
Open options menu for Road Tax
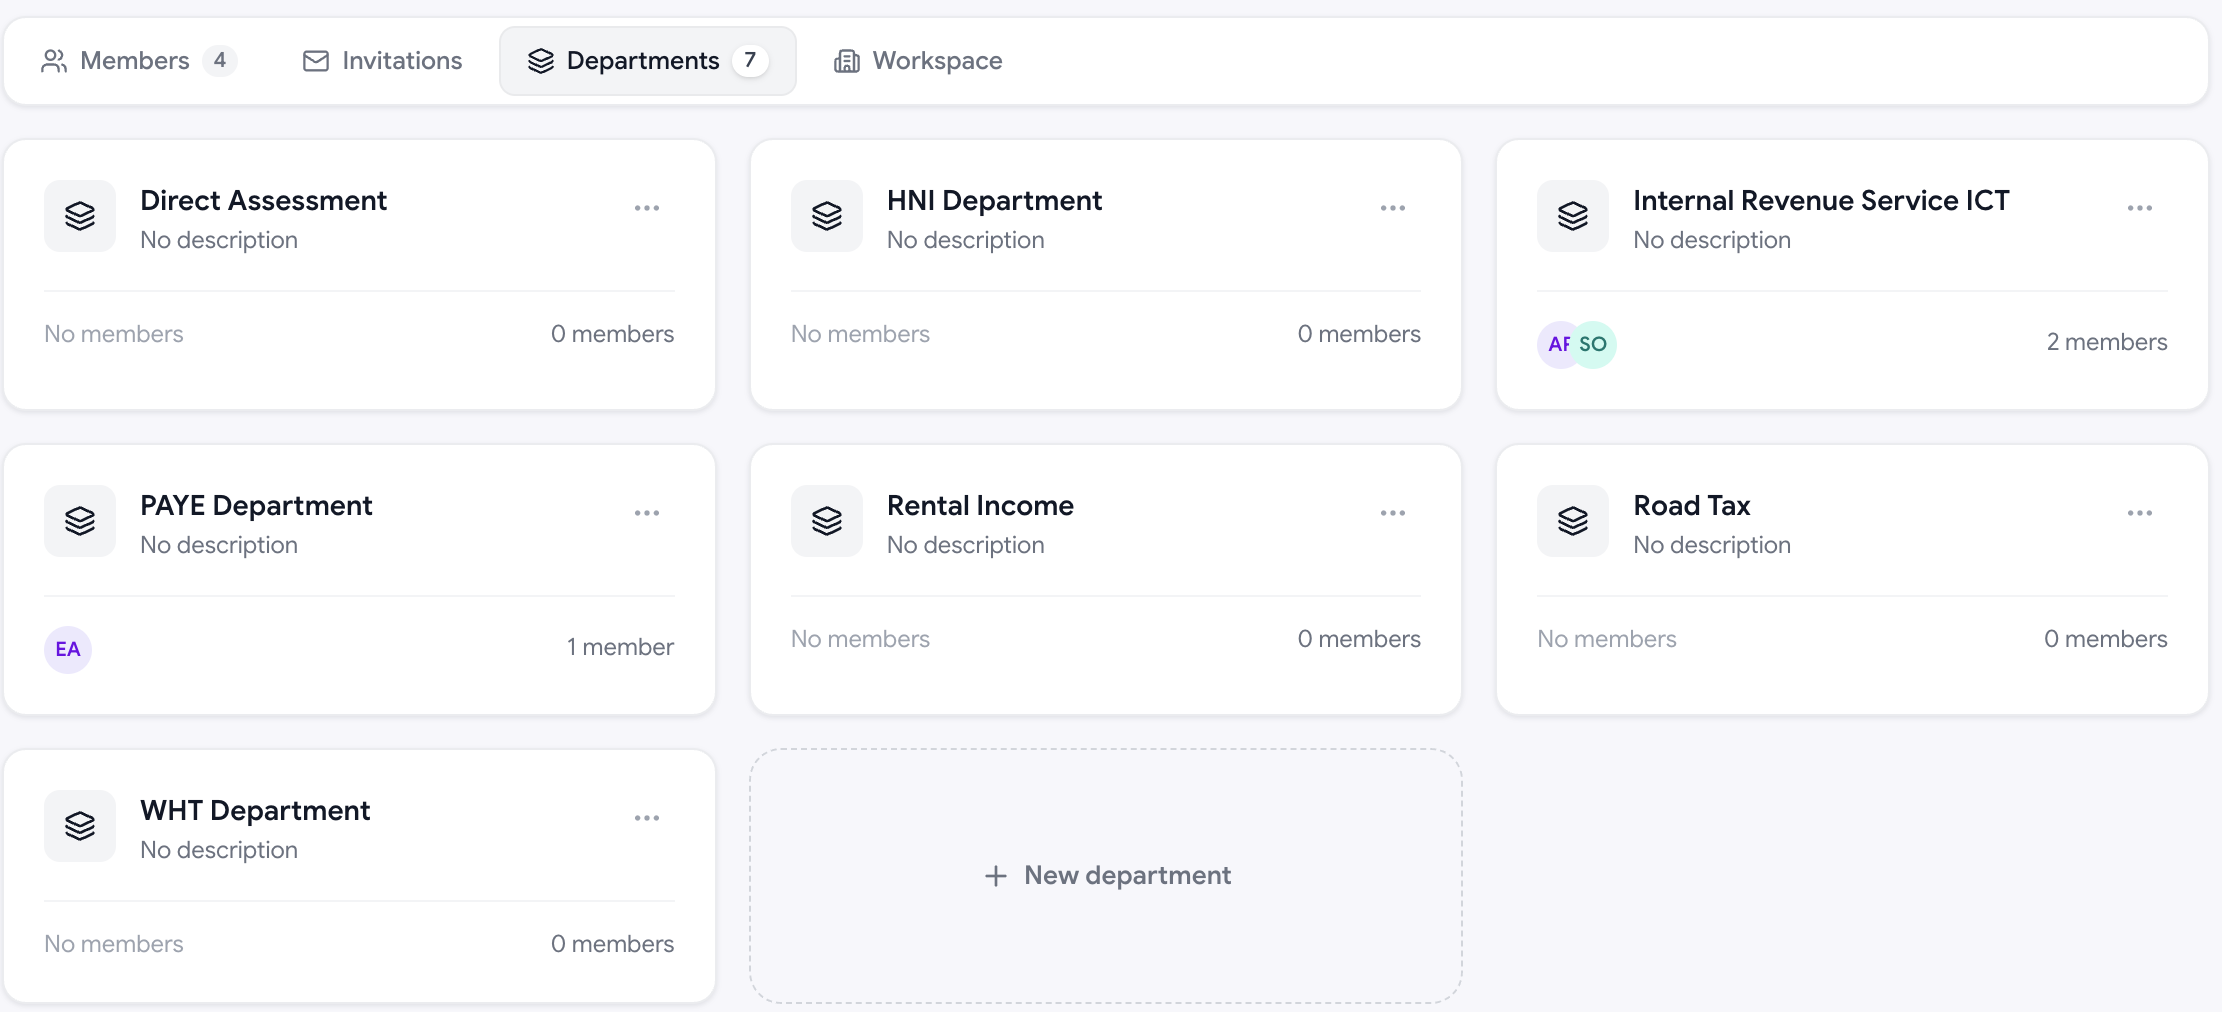2140,513
